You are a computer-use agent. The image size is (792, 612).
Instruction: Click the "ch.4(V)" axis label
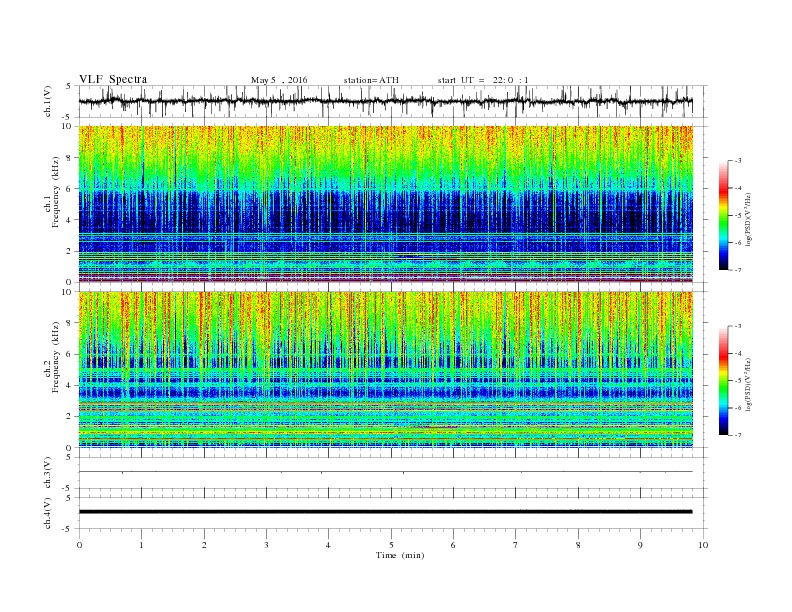coord(47,513)
